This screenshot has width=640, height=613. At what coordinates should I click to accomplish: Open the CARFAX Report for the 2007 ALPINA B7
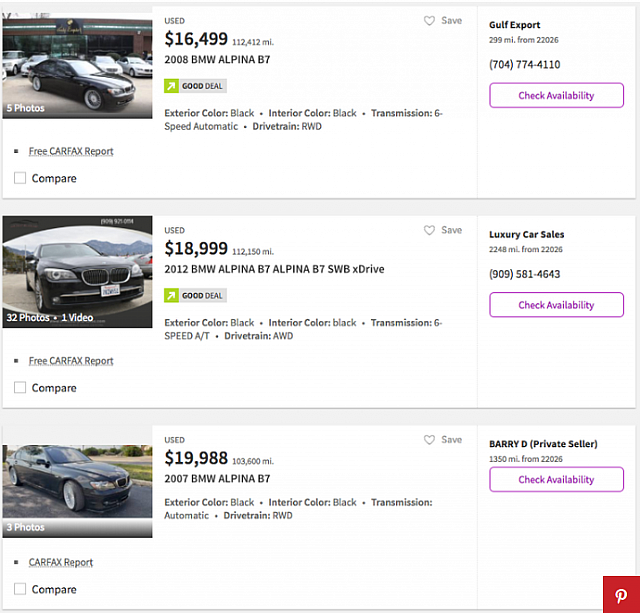[61, 563]
